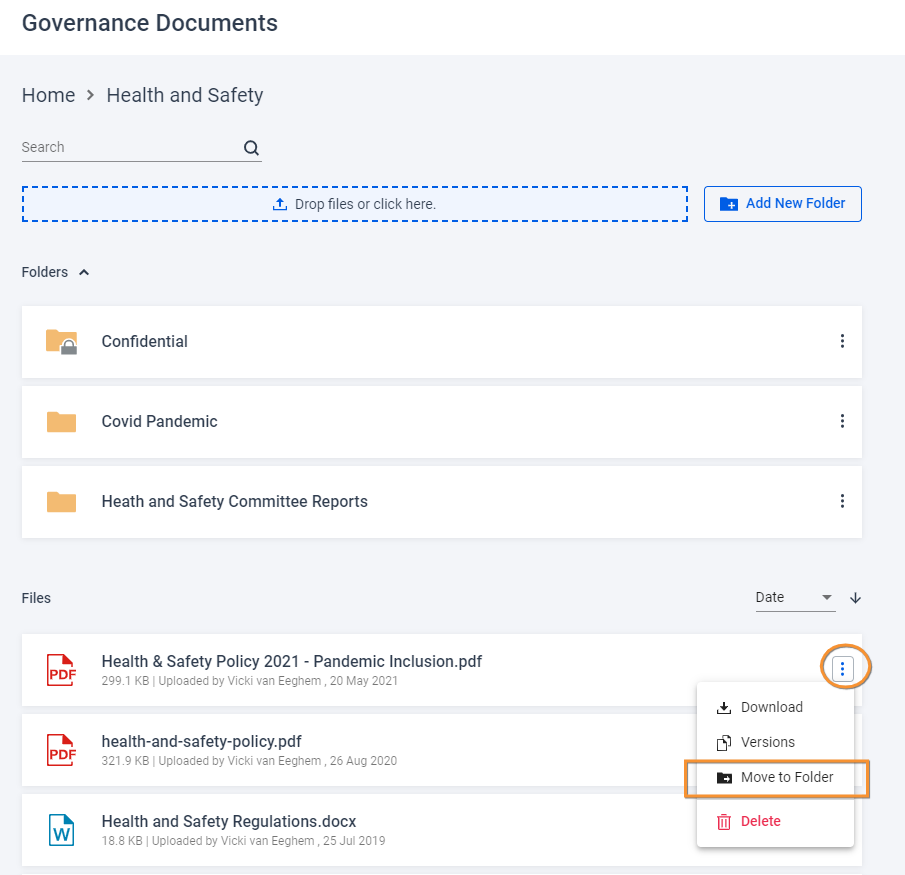The height and width of the screenshot is (875, 905).
Task: Click the kebab menu of Pandemic Inclusion file
Action: pyautogui.click(x=843, y=669)
